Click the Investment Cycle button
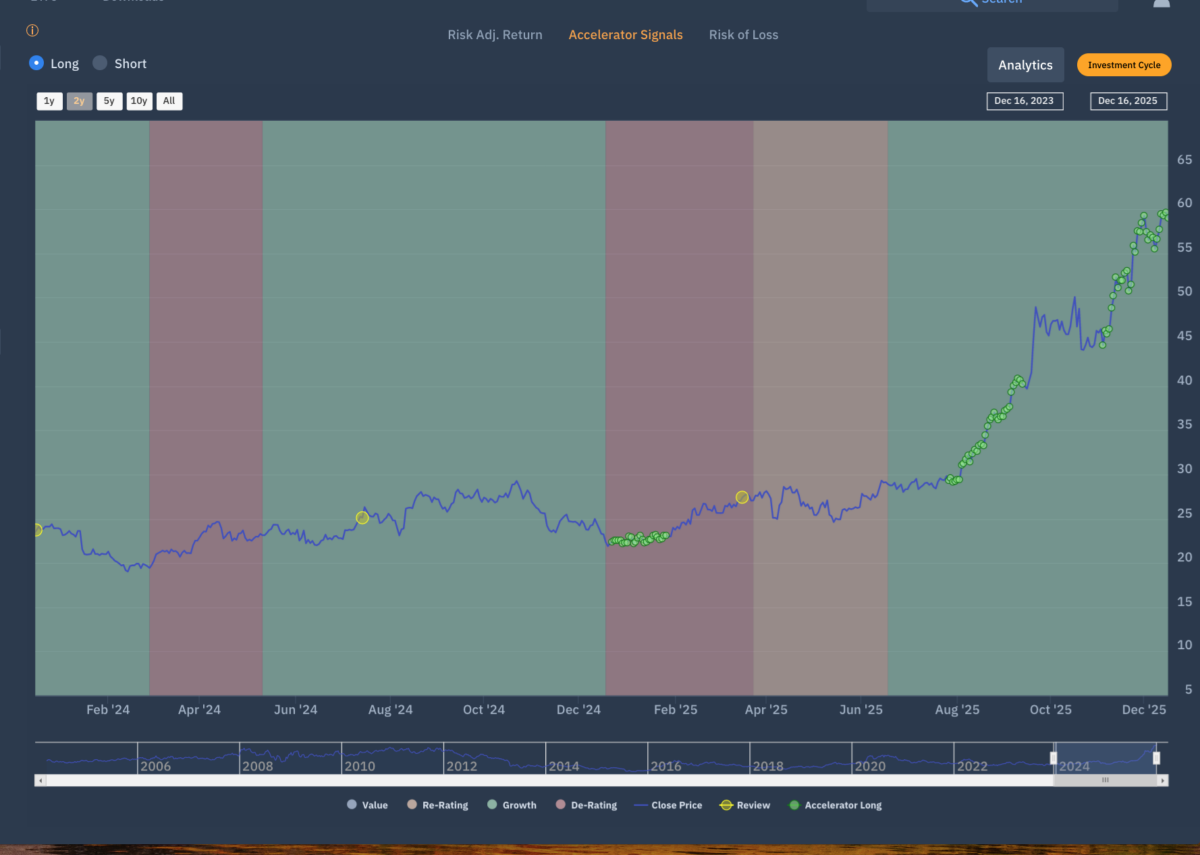The width and height of the screenshot is (1200, 855). click(1124, 65)
